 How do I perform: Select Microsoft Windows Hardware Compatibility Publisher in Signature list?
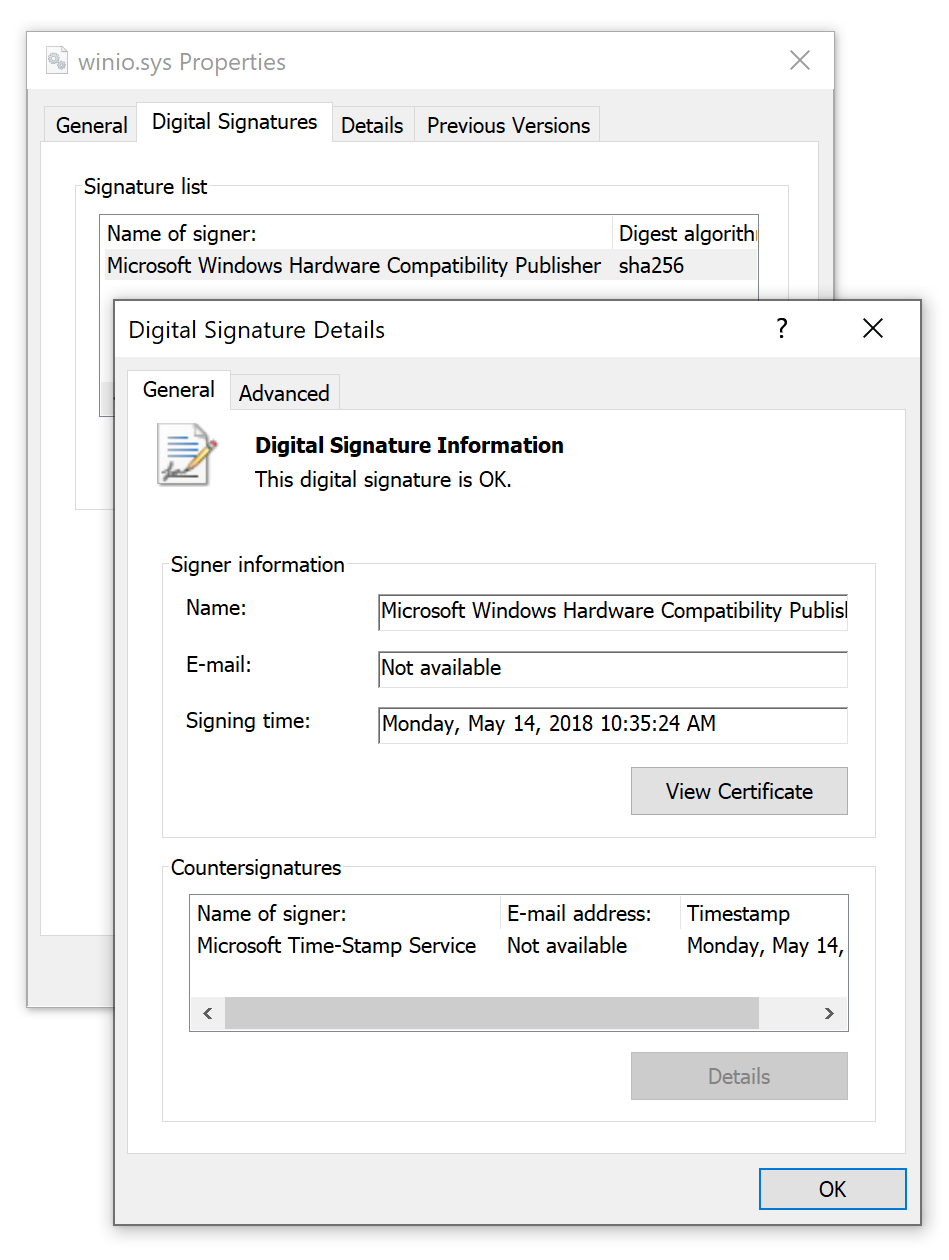click(x=354, y=265)
